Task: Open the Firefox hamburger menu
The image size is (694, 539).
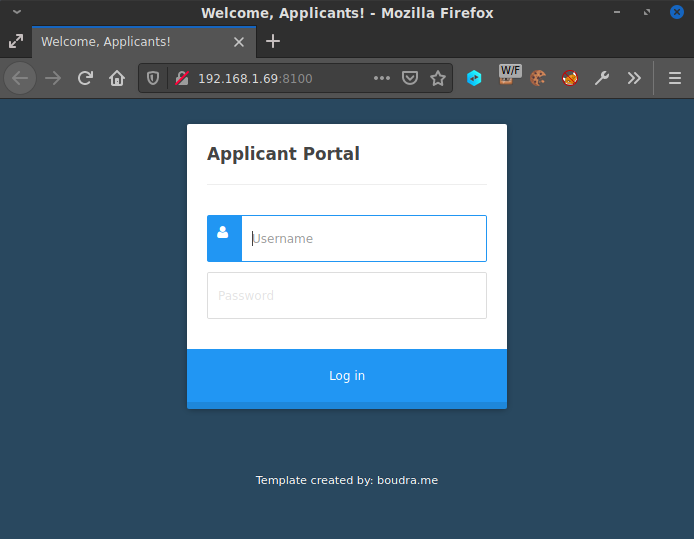Action: [x=674, y=78]
